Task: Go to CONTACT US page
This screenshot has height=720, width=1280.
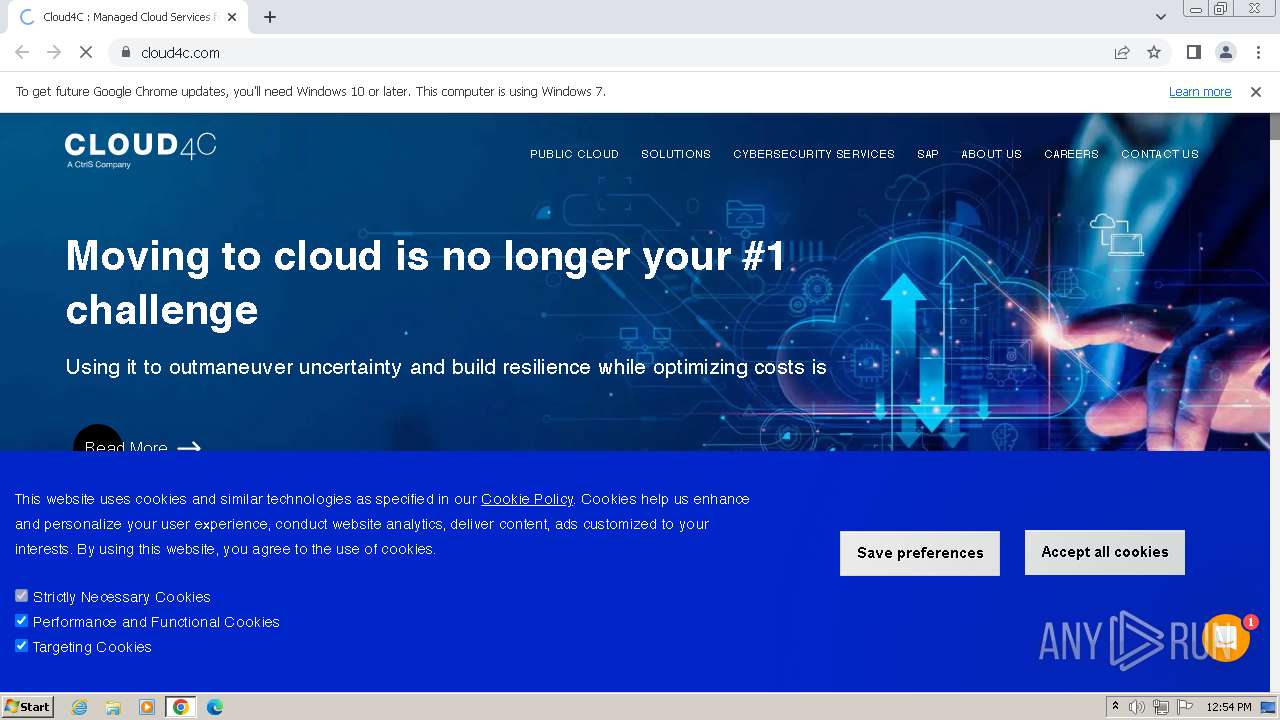Action: [x=1159, y=154]
